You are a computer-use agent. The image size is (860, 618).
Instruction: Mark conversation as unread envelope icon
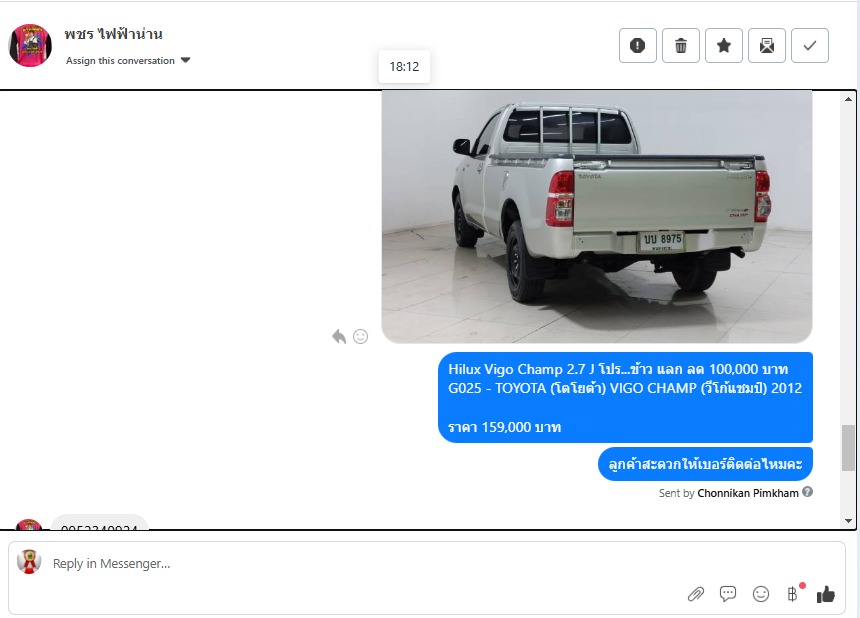[767, 46]
